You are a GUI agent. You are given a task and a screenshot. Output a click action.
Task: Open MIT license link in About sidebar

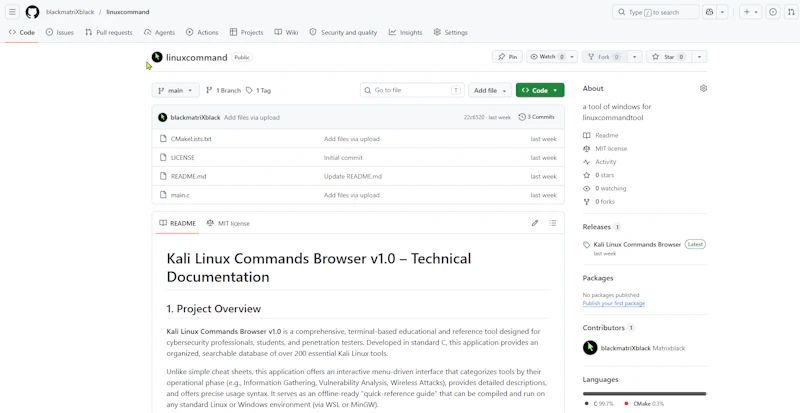[x=605, y=149]
